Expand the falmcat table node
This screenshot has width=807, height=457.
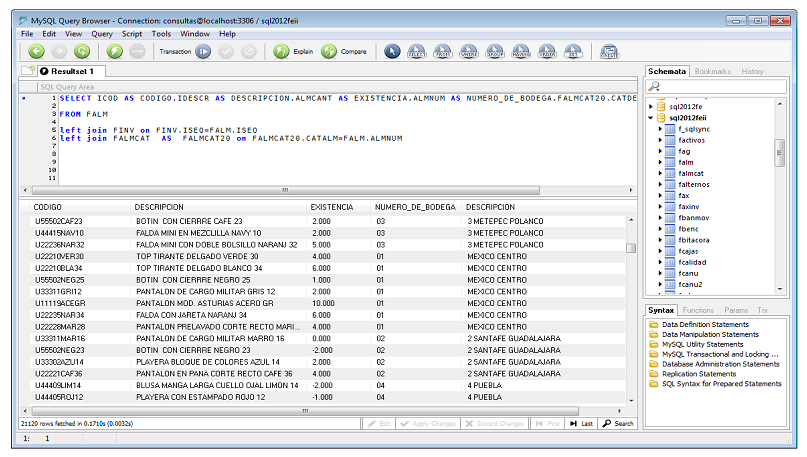click(660, 173)
